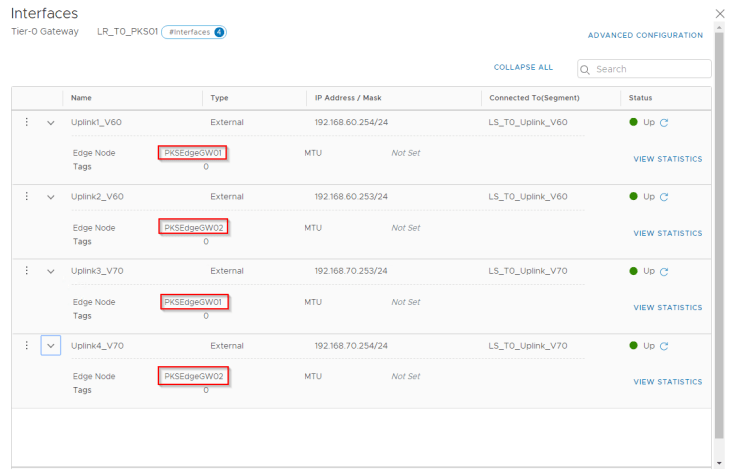Image resolution: width=730 pixels, height=473 pixels.
Task: Collapse the Uplink3_V70 row chevron
Action: (51, 271)
